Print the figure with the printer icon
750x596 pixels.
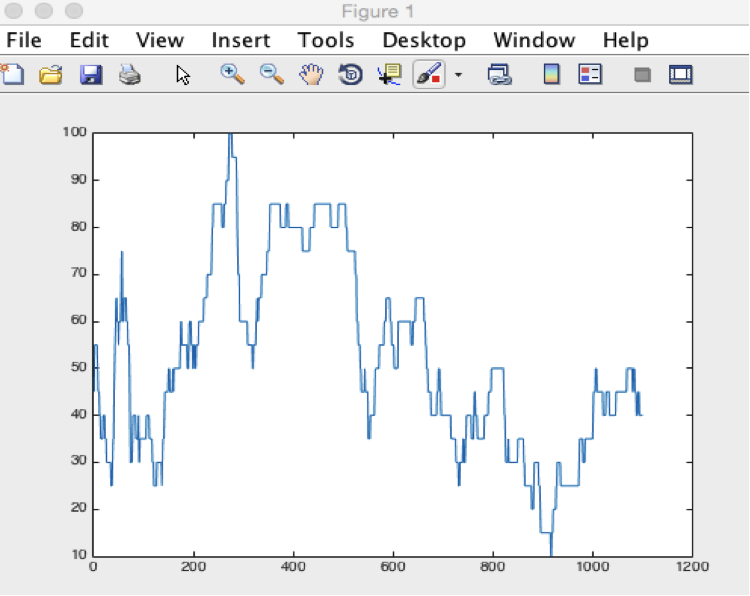[130, 74]
